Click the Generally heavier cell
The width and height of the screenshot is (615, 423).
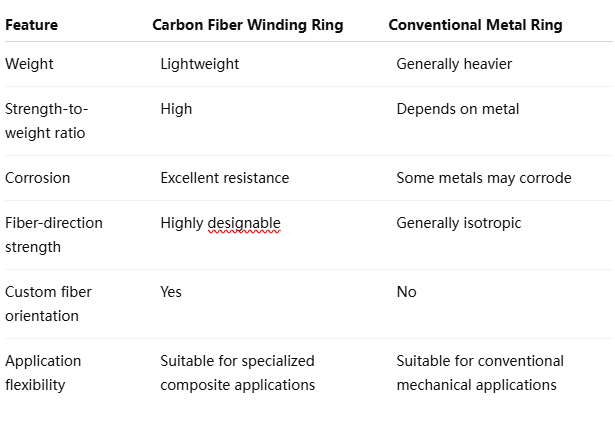(454, 64)
